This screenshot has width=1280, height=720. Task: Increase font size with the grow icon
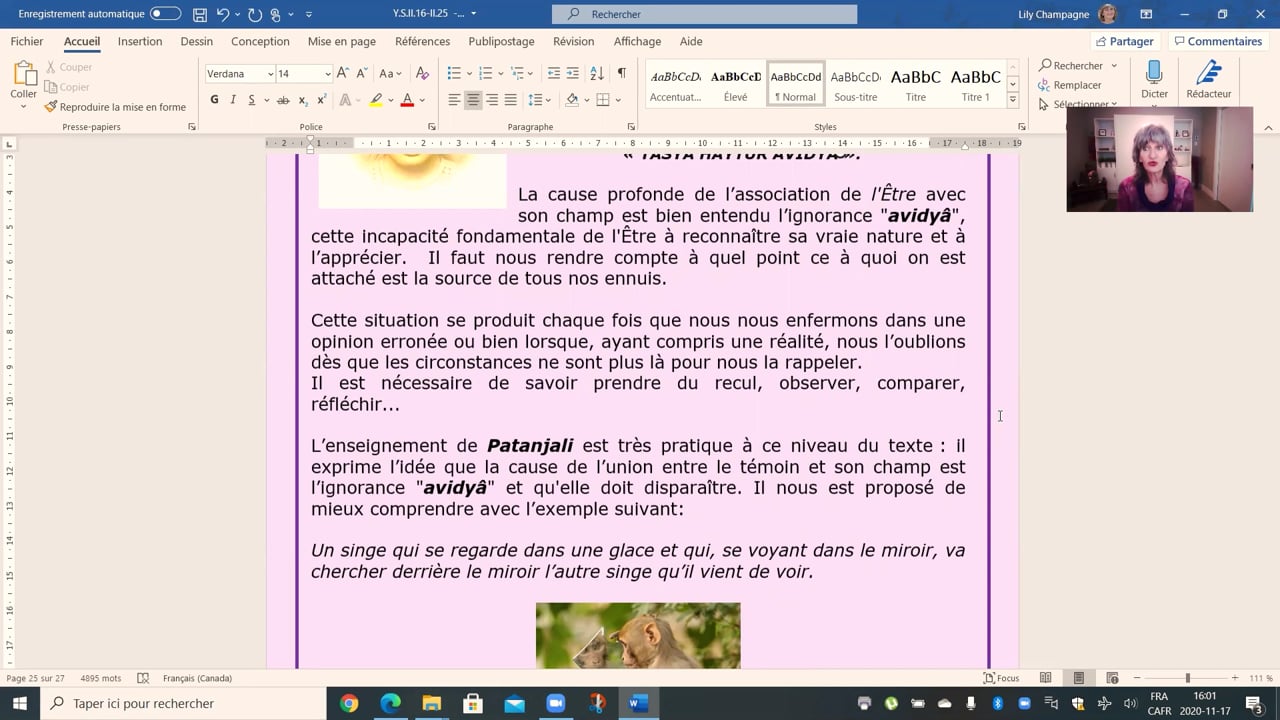coord(343,73)
